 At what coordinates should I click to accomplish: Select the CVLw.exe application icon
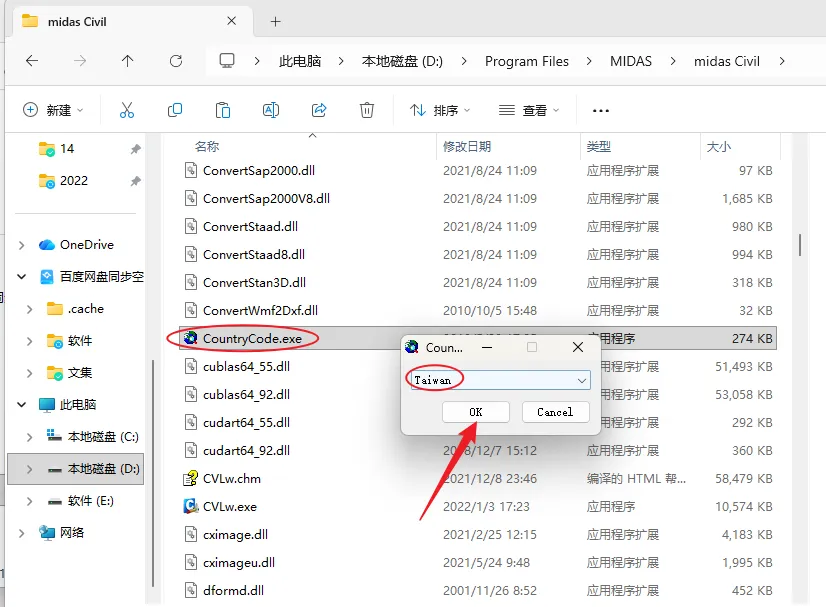click(190, 506)
